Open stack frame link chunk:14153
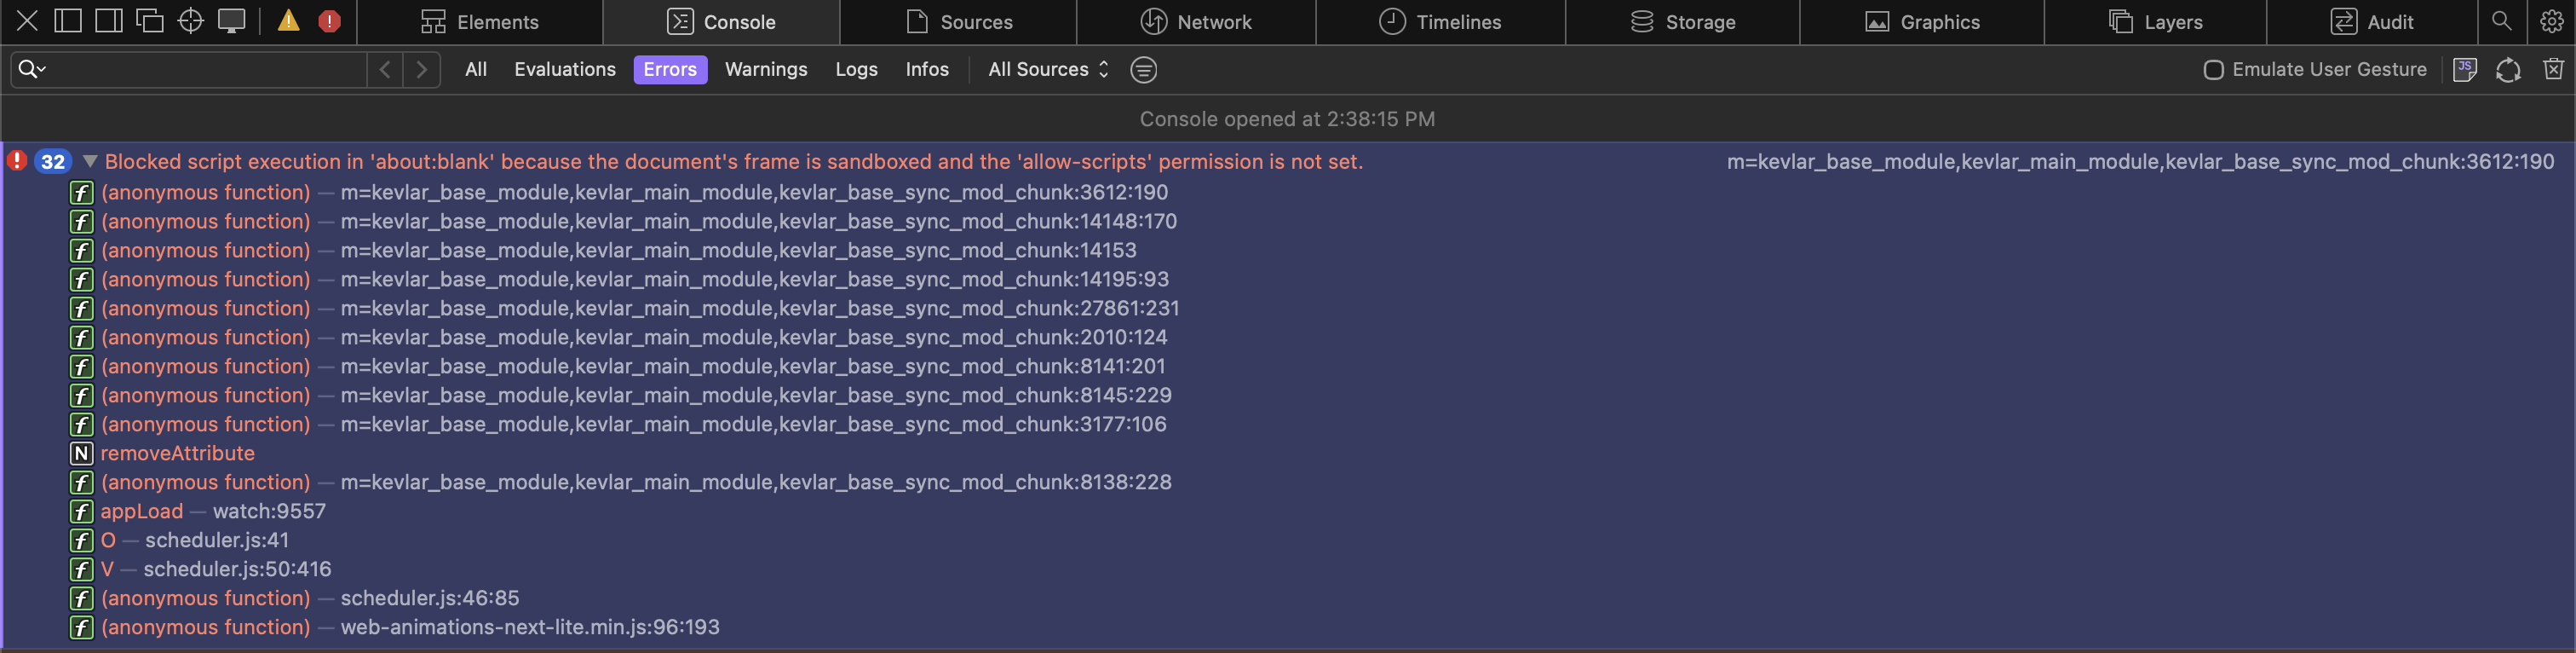Screen dimensions: 2576x653 pos(738,250)
